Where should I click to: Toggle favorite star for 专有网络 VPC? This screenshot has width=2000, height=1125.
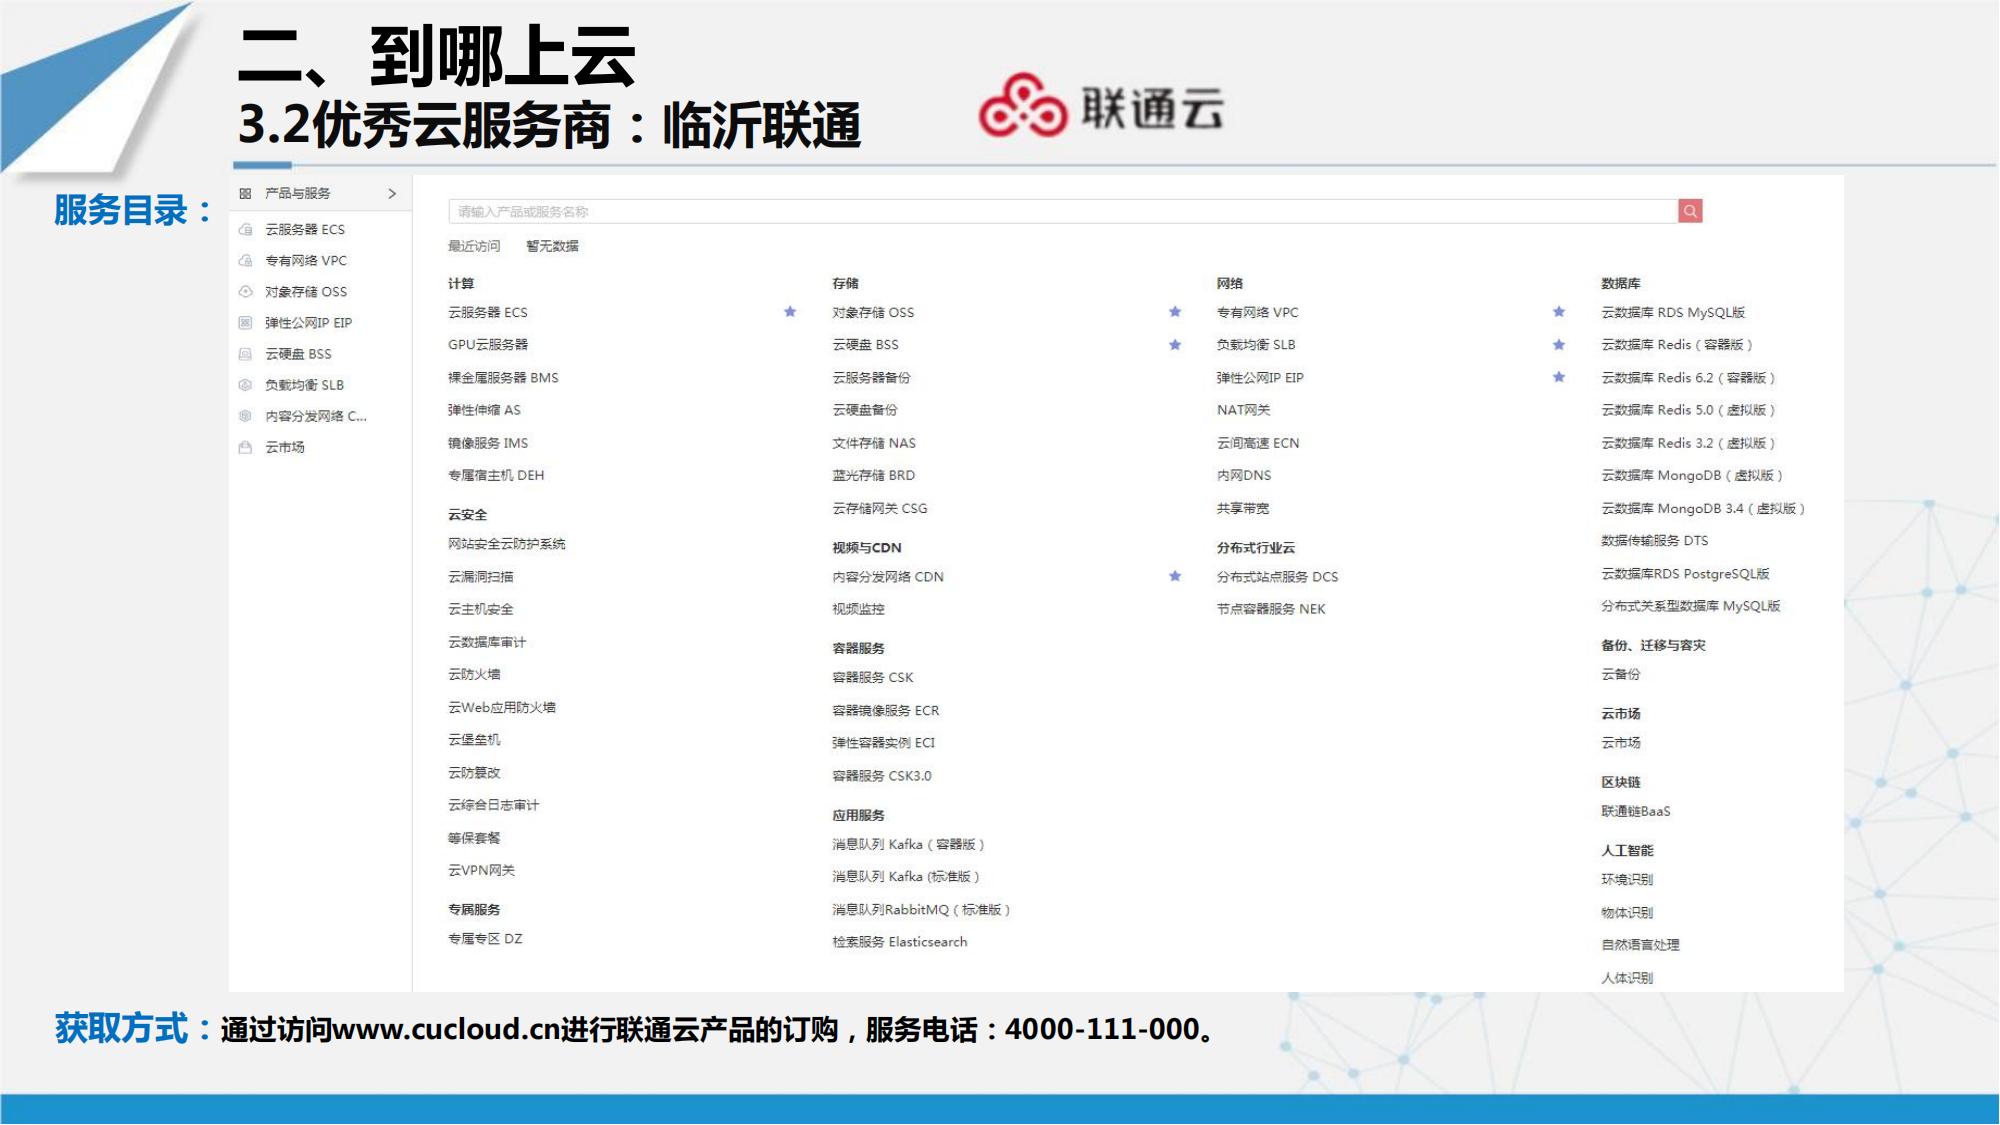point(1559,312)
